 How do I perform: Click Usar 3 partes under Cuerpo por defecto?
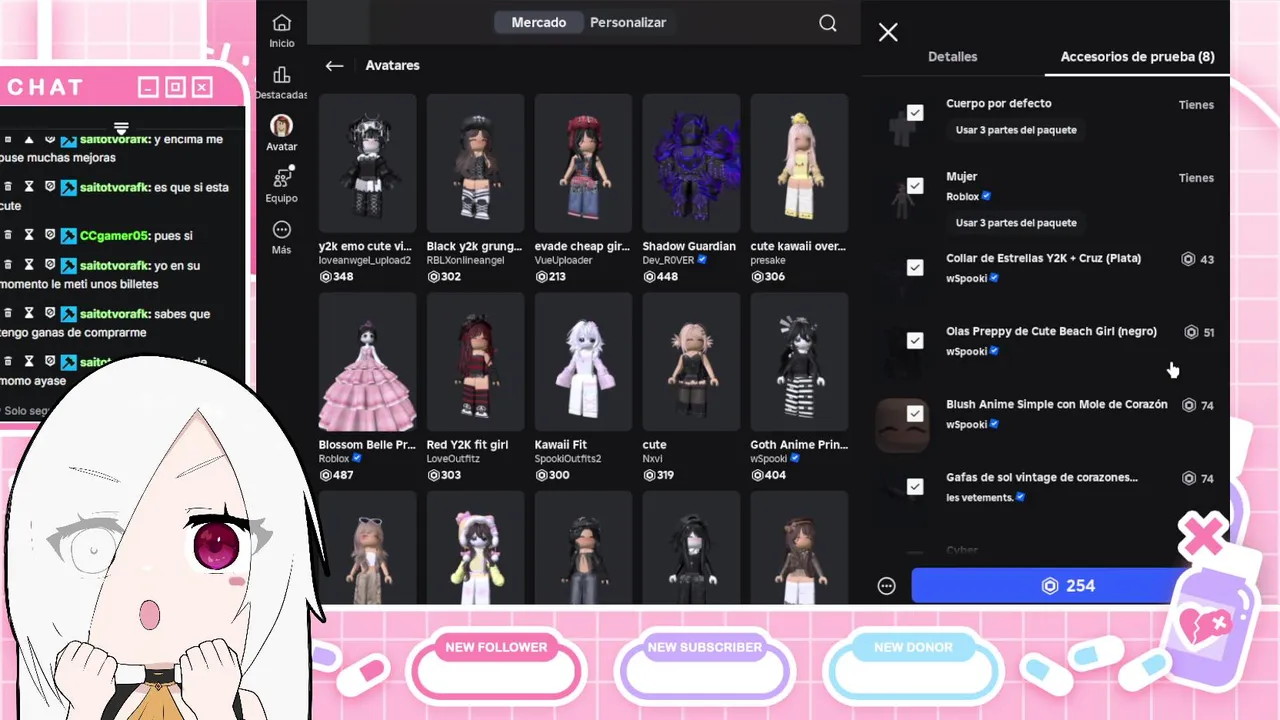point(1016,130)
